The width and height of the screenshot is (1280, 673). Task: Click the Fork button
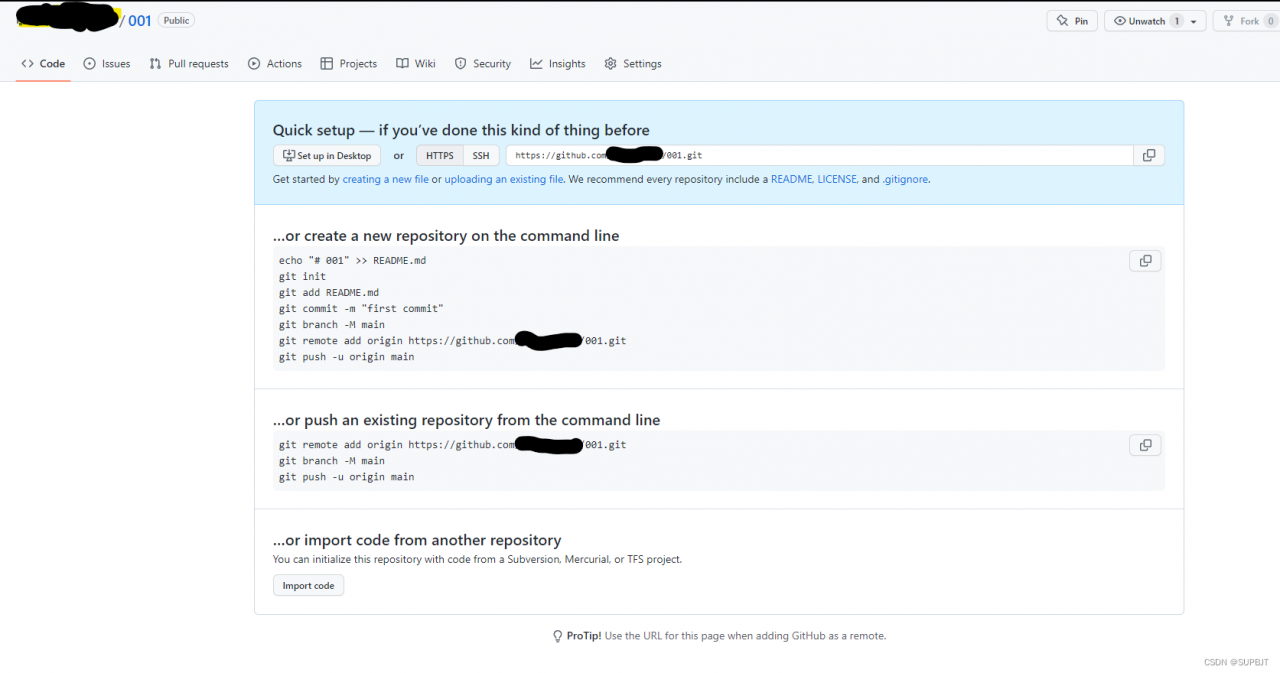click(x=1246, y=21)
